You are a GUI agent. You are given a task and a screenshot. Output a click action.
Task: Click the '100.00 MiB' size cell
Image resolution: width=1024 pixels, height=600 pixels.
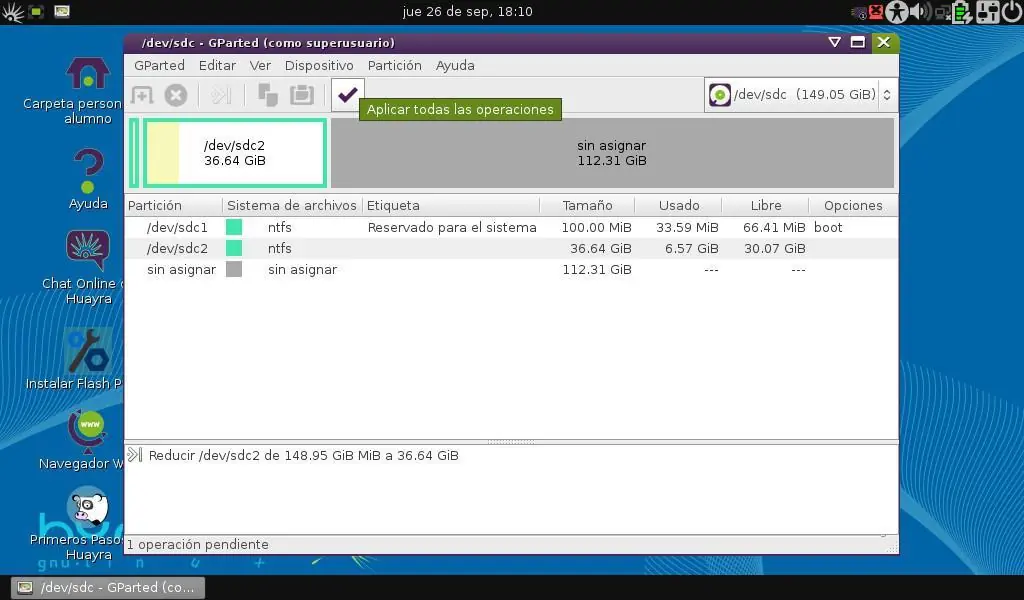(x=596, y=227)
